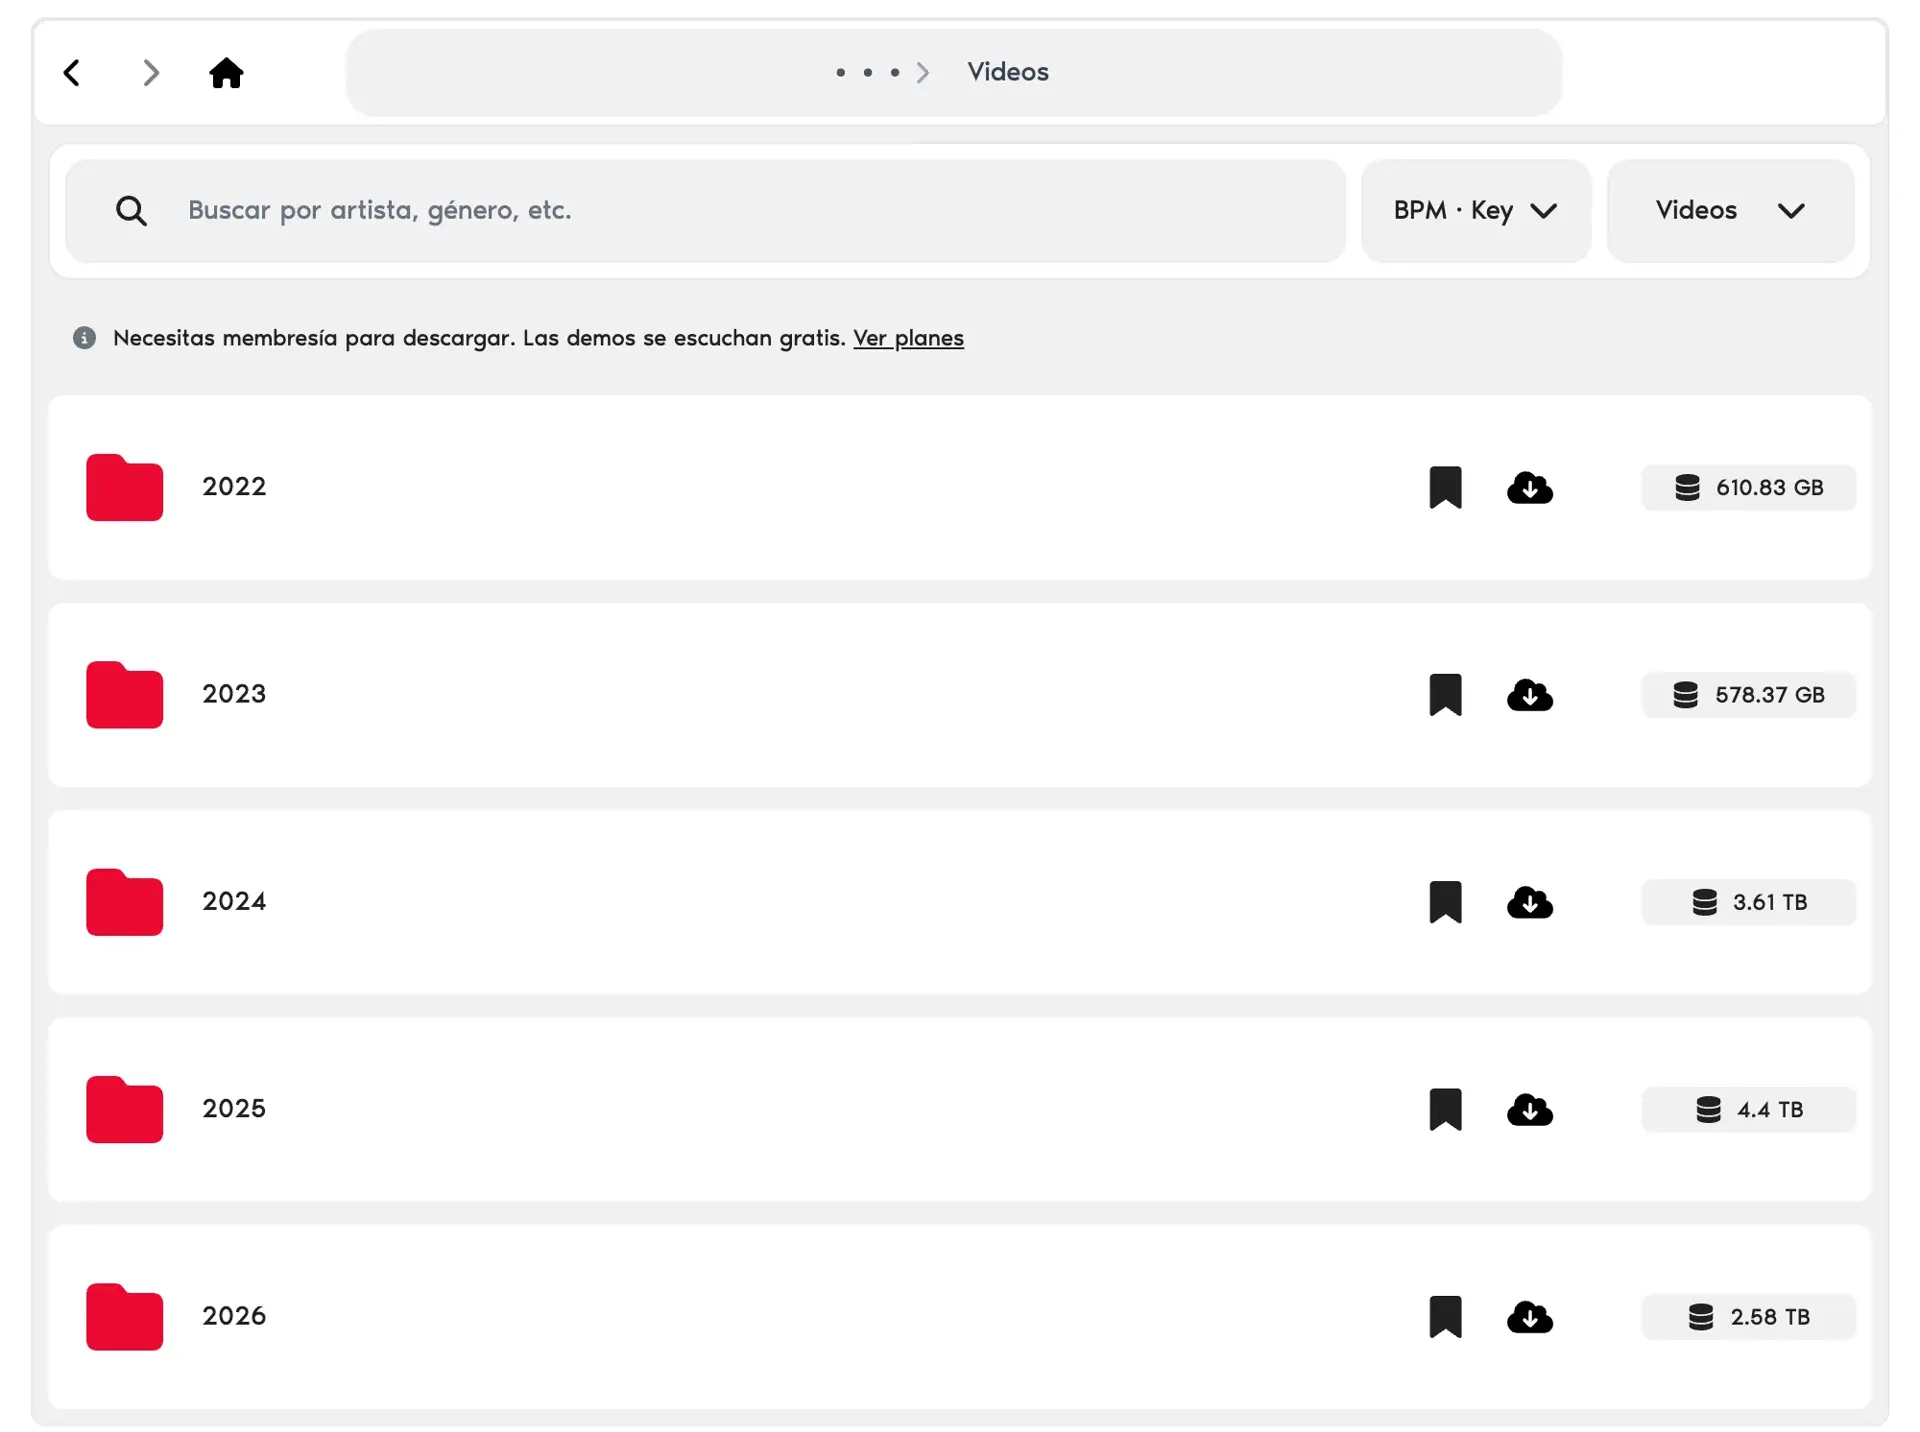Open the 2022 folder icon
Viewport: 1920px width, 1432px height.
click(x=124, y=487)
